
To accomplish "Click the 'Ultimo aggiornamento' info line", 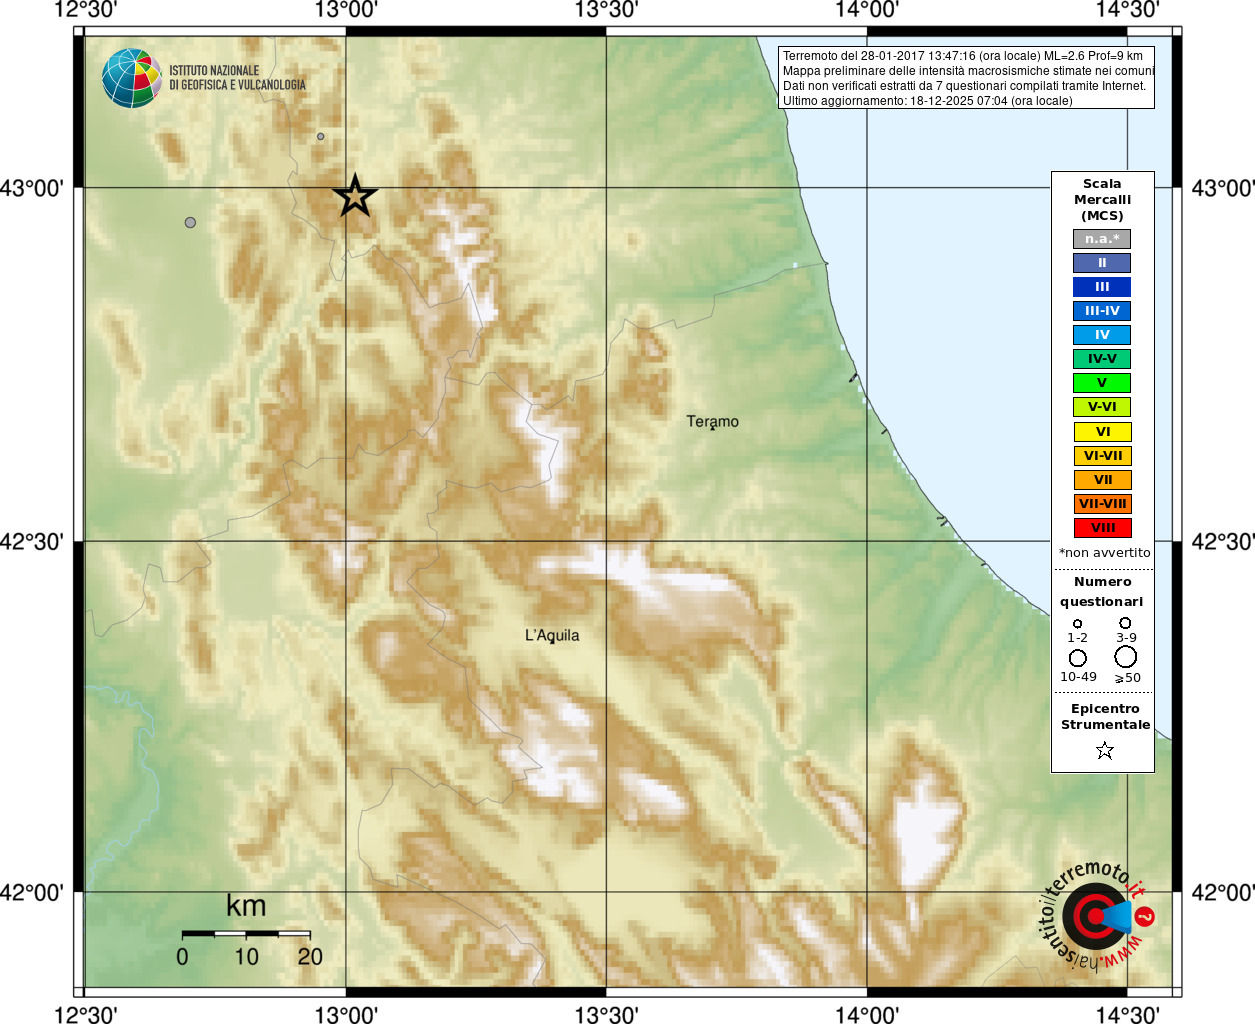I will pos(928,101).
